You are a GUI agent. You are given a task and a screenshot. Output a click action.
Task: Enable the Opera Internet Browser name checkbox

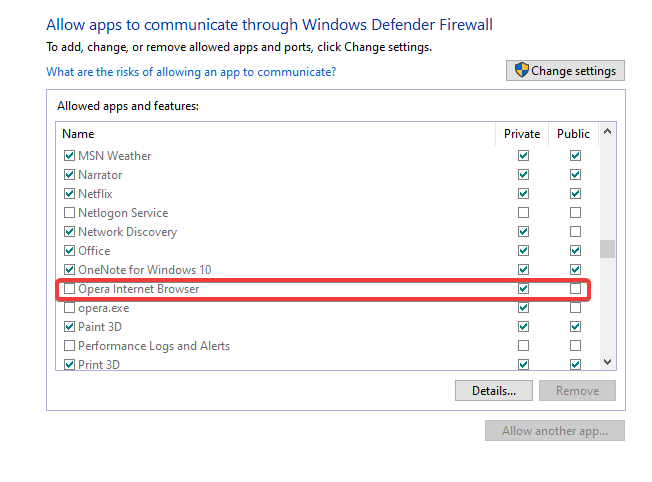69,289
